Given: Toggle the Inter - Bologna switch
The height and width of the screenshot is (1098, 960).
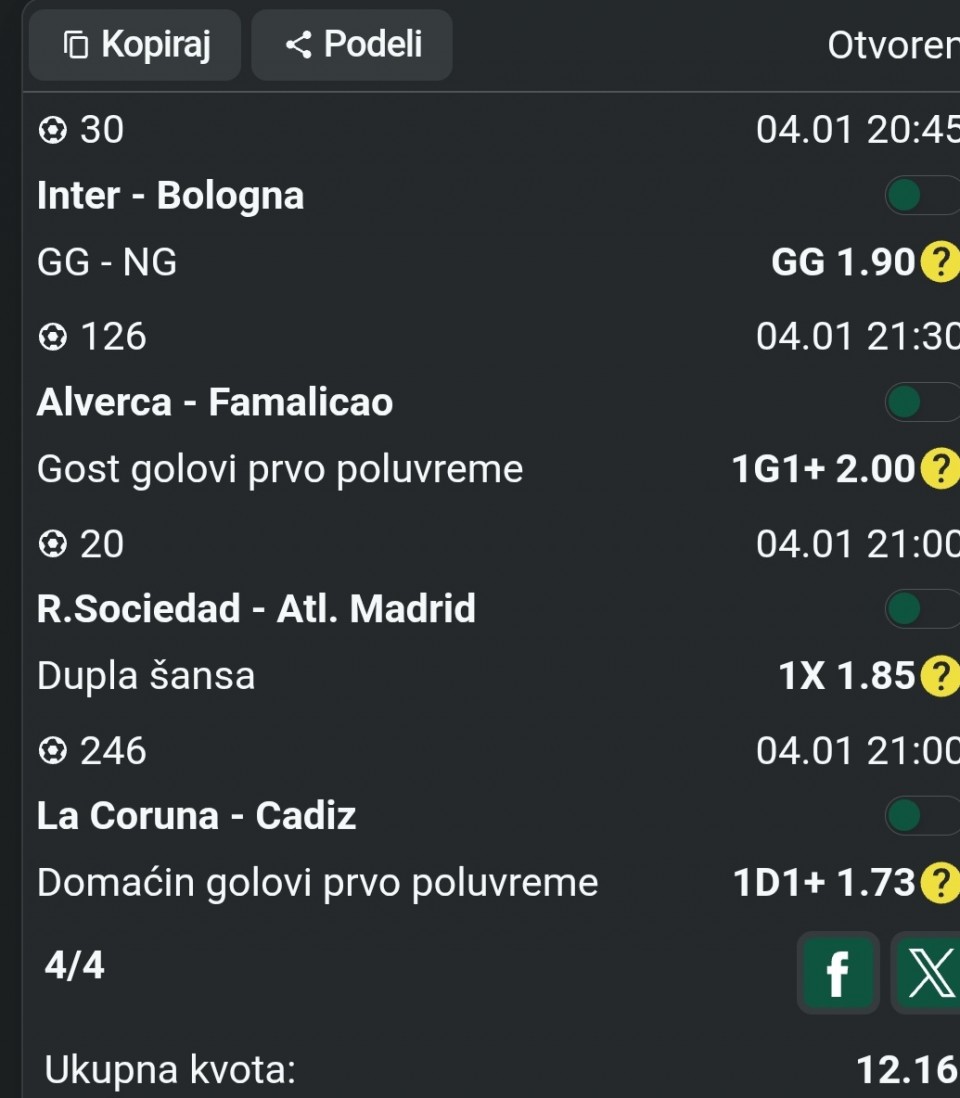Looking at the screenshot, I should click(921, 196).
